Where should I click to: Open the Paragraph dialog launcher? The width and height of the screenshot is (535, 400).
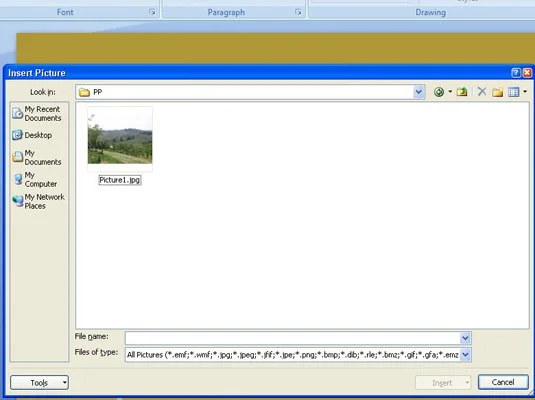click(298, 12)
